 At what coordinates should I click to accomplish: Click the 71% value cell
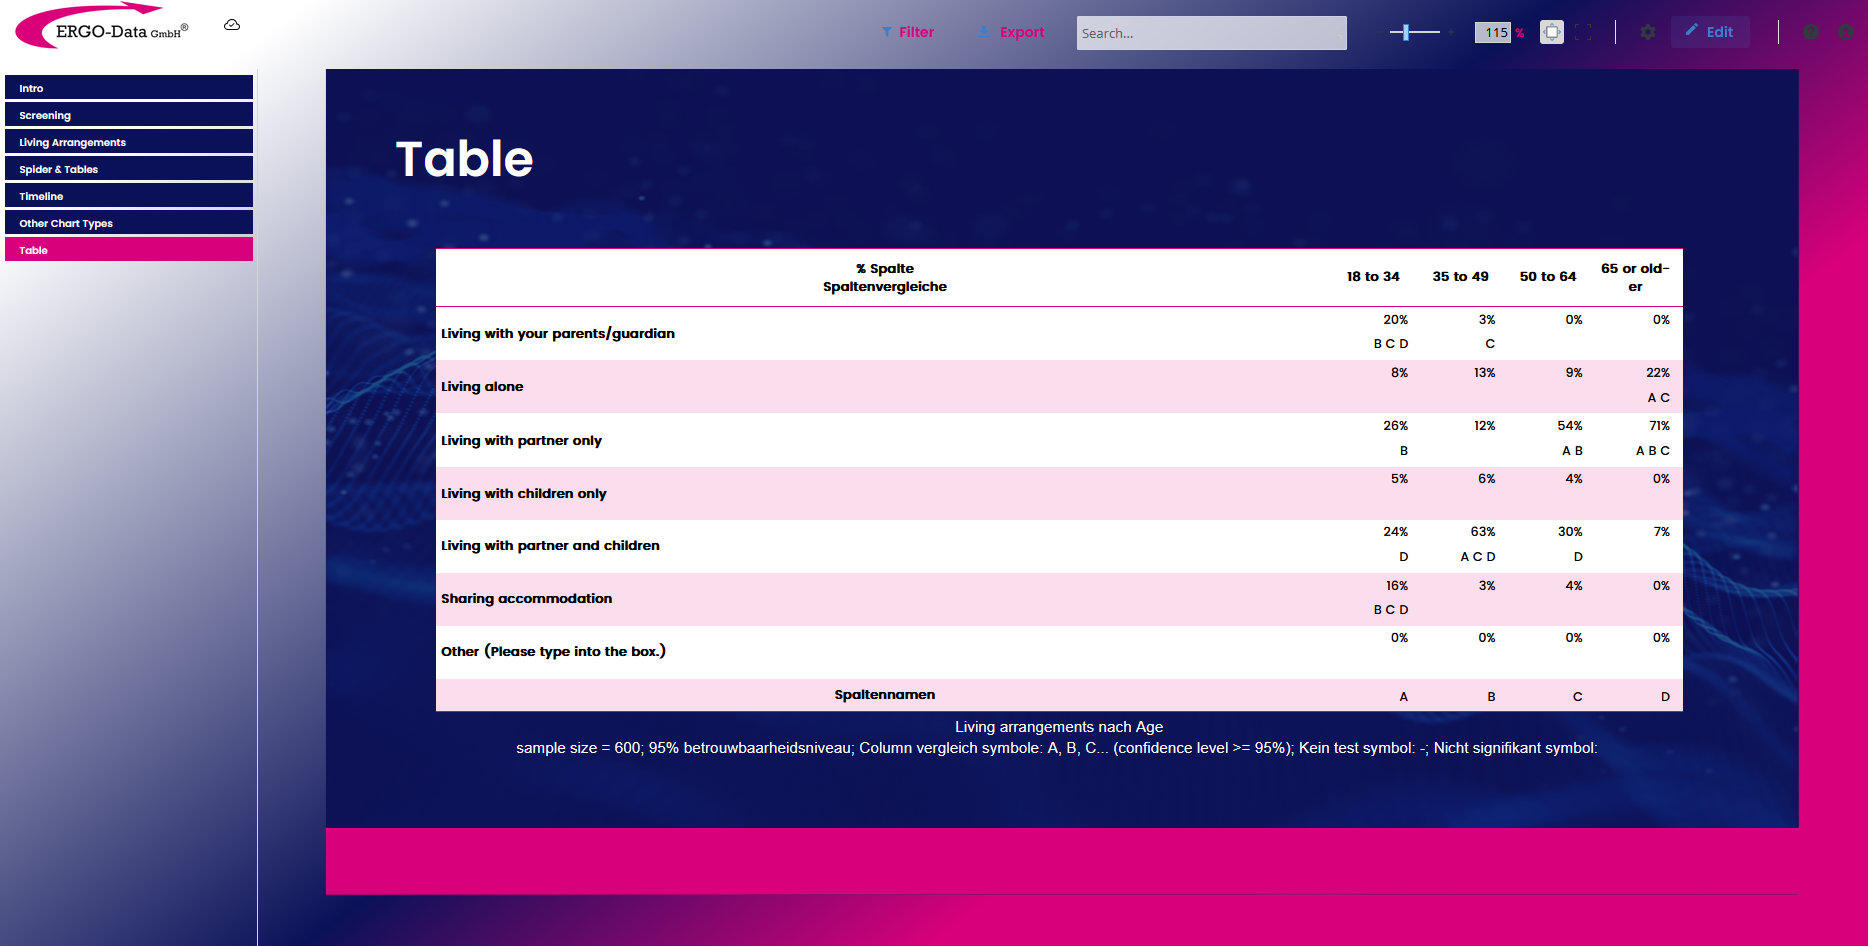pyautogui.click(x=1660, y=426)
